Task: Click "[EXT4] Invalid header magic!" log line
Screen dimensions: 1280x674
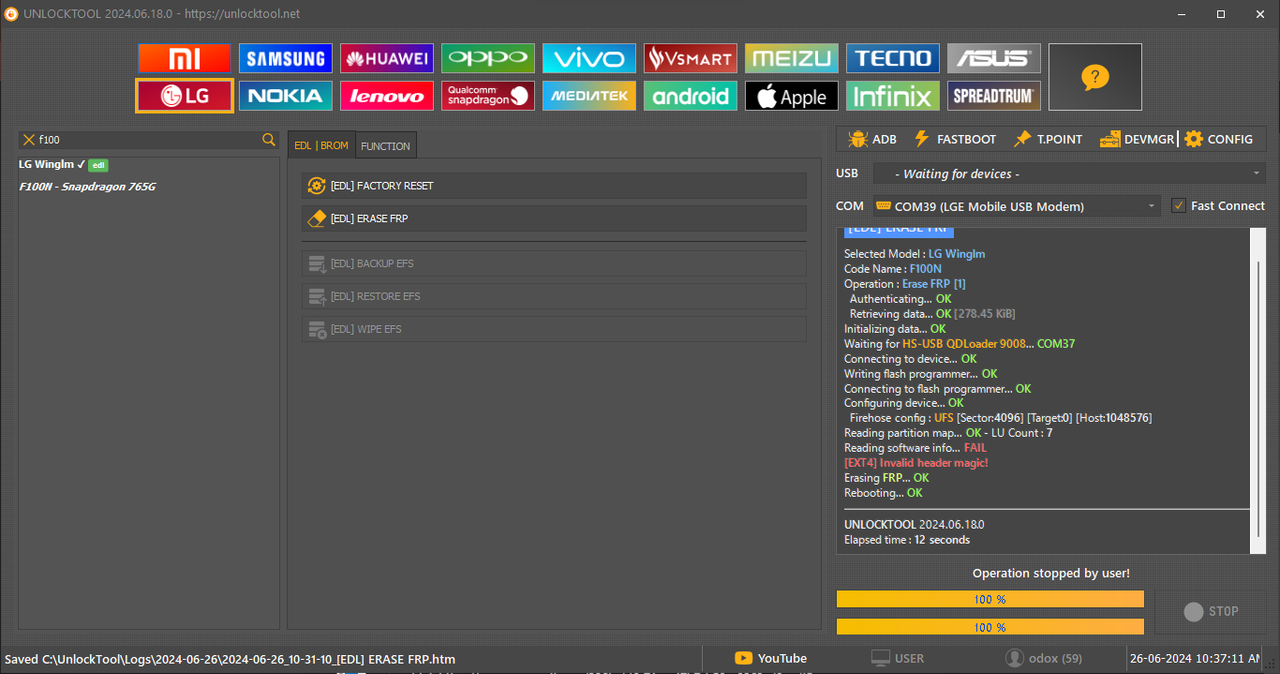Action: click(916, 463)
